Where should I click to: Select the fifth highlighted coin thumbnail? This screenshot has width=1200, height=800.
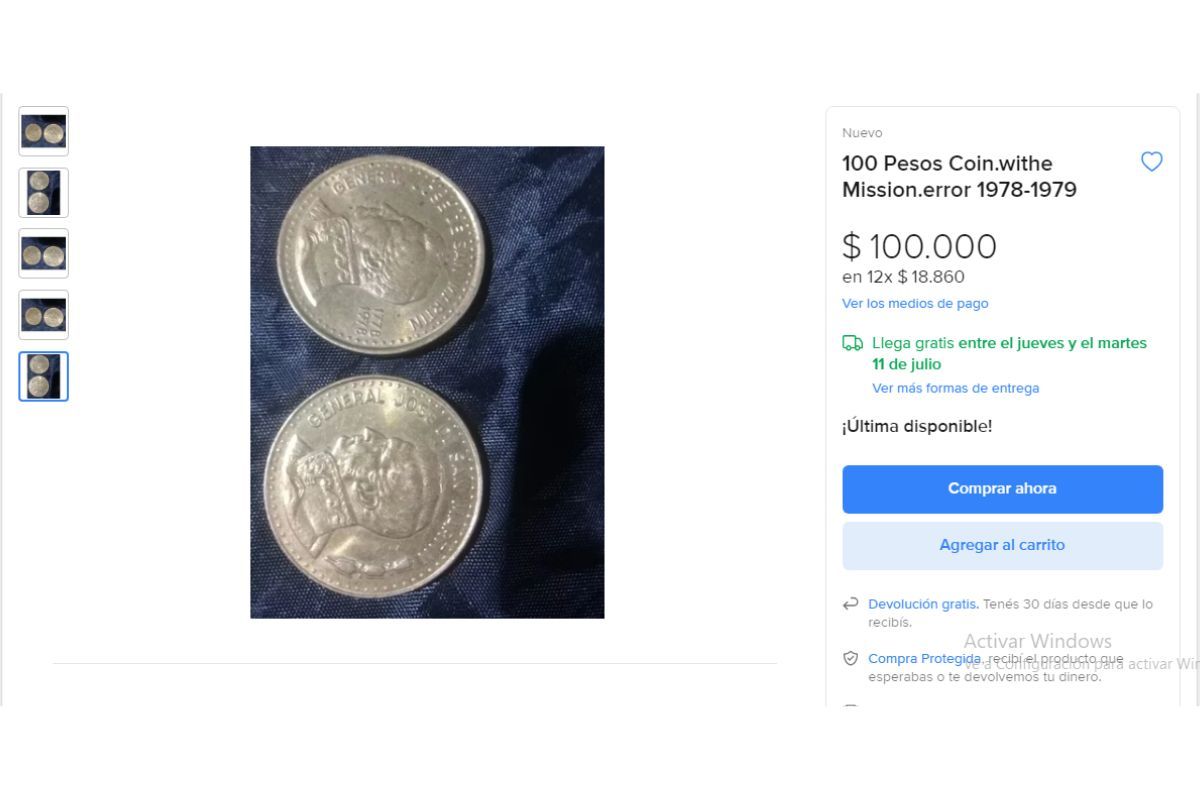[44, 376]
